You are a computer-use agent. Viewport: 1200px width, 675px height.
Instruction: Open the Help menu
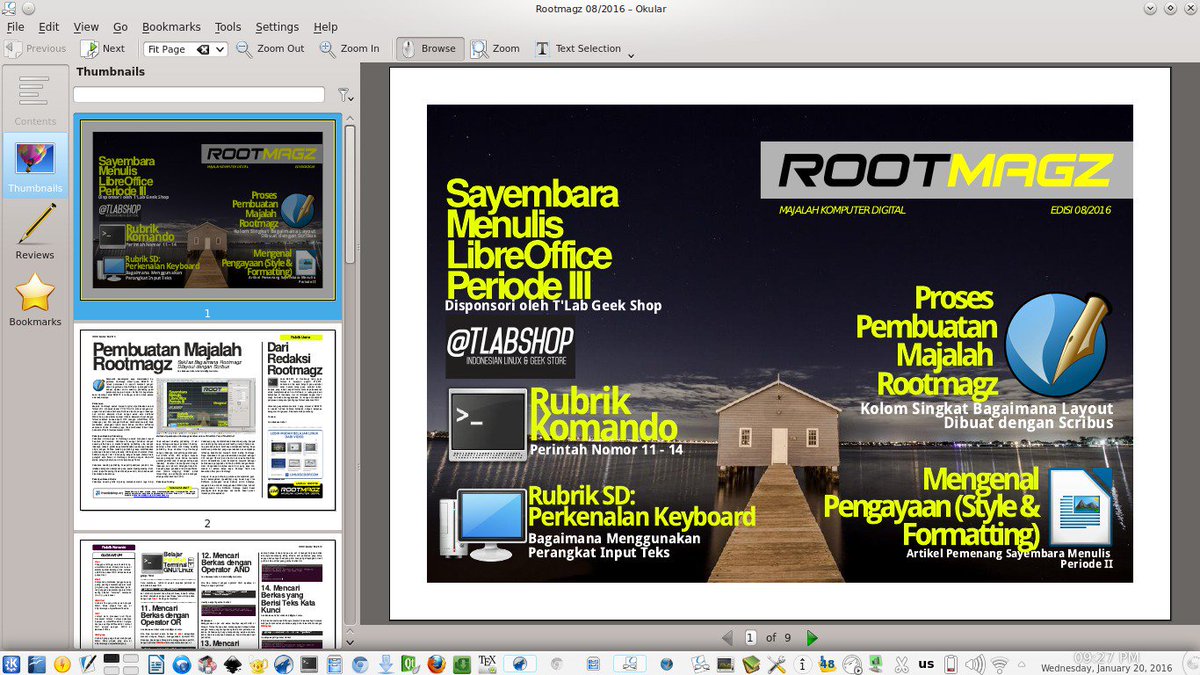pyautogui.click(x=325, y=27)
